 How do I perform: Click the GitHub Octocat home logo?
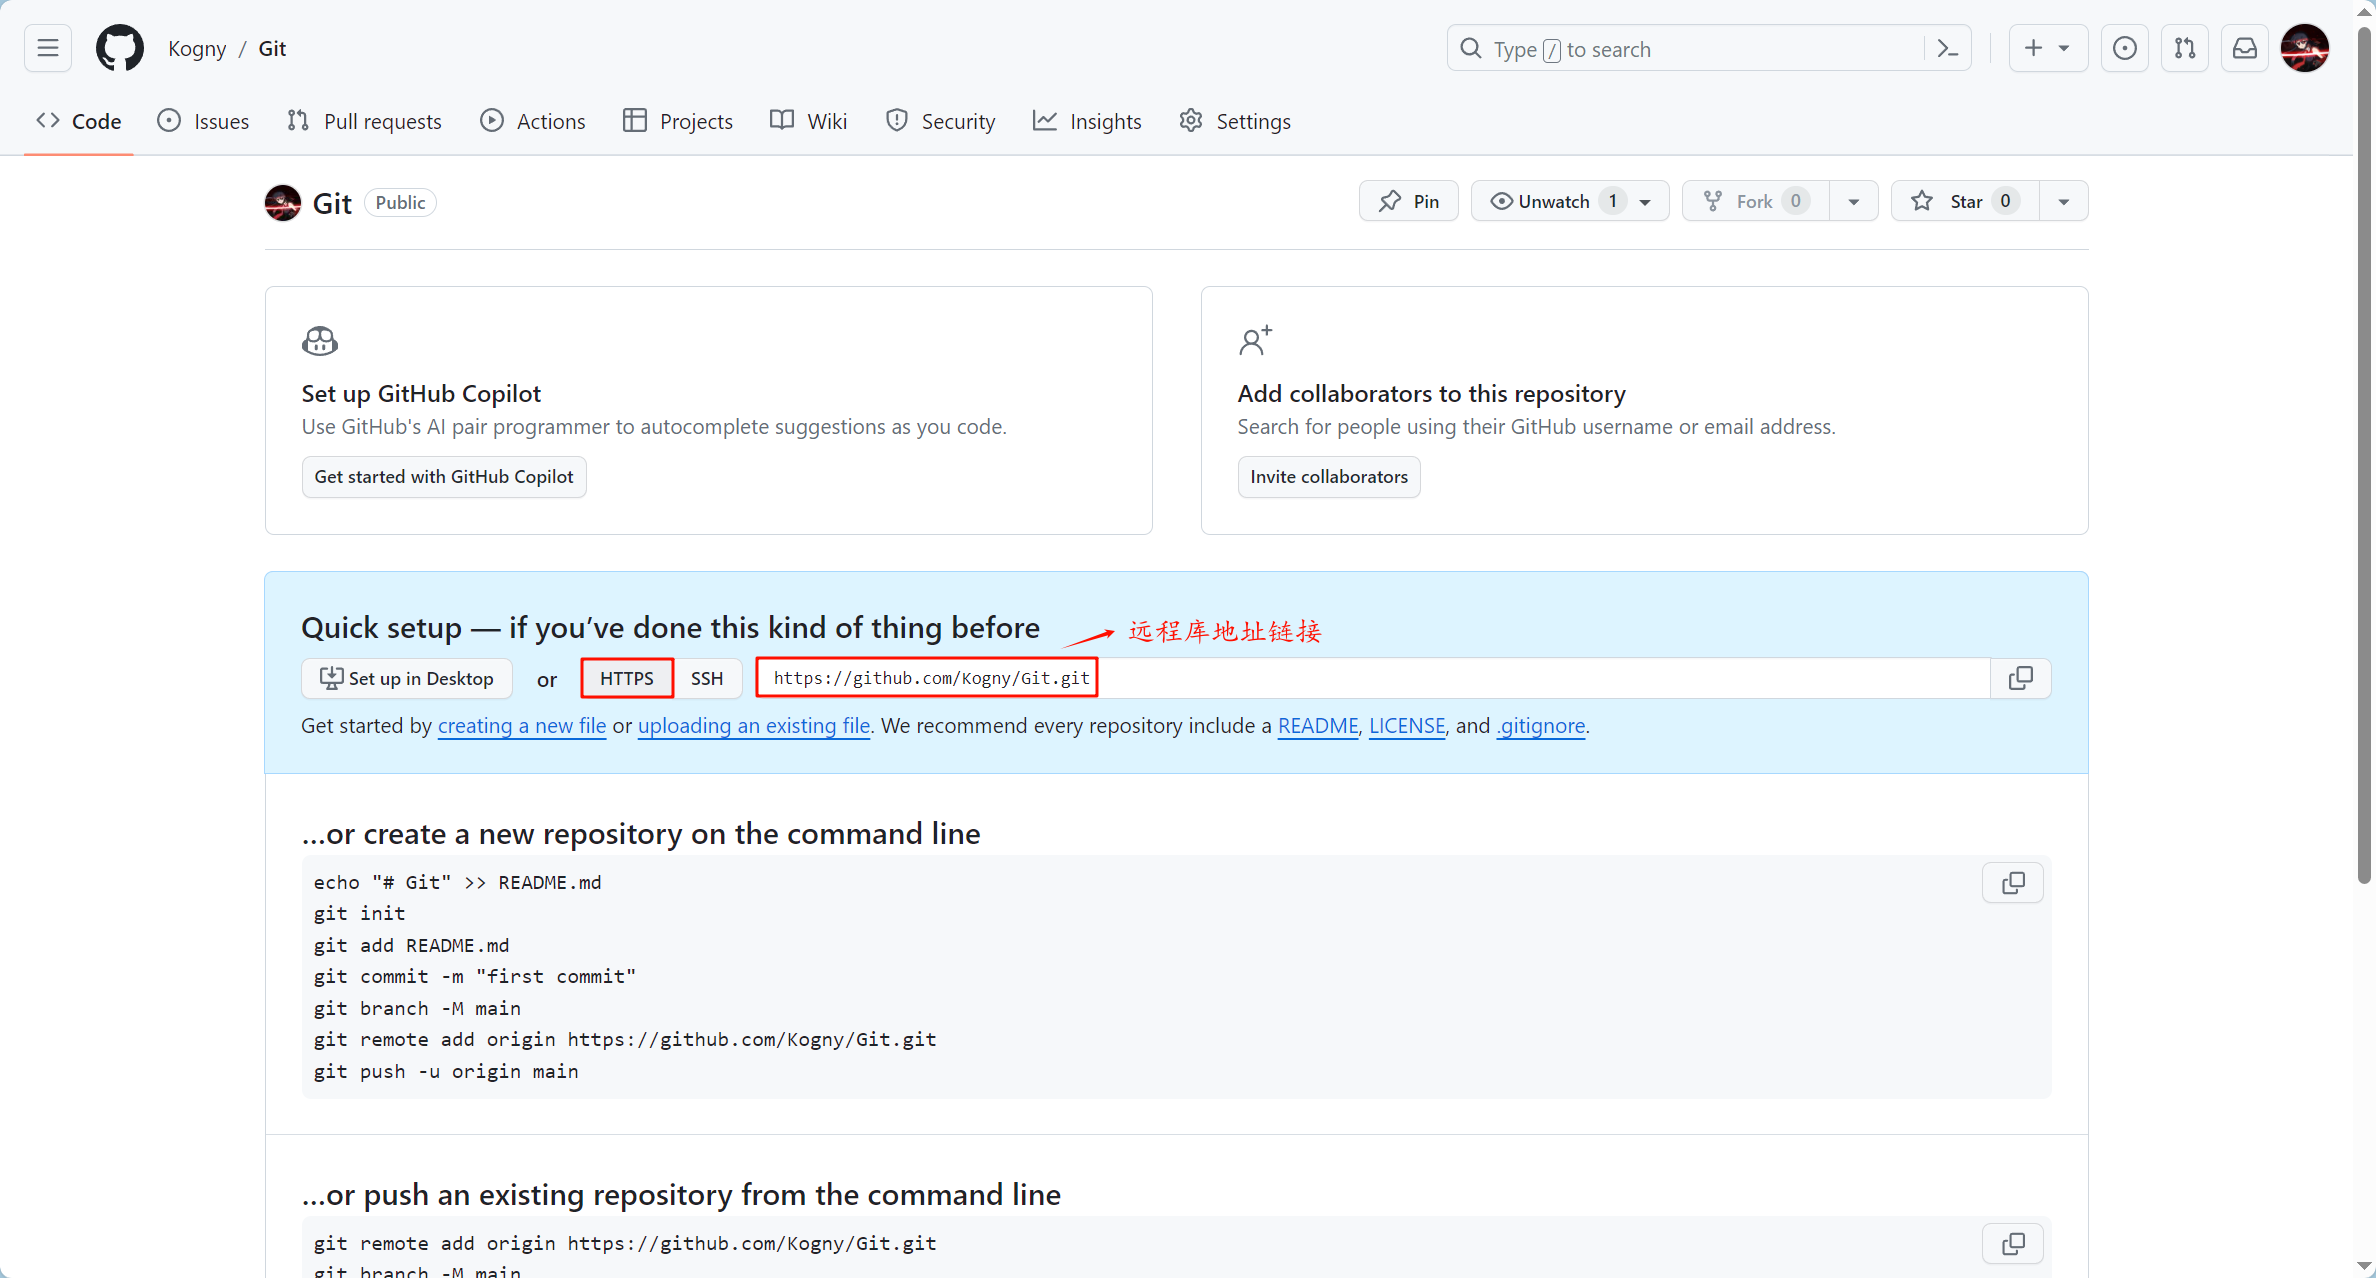119,48
